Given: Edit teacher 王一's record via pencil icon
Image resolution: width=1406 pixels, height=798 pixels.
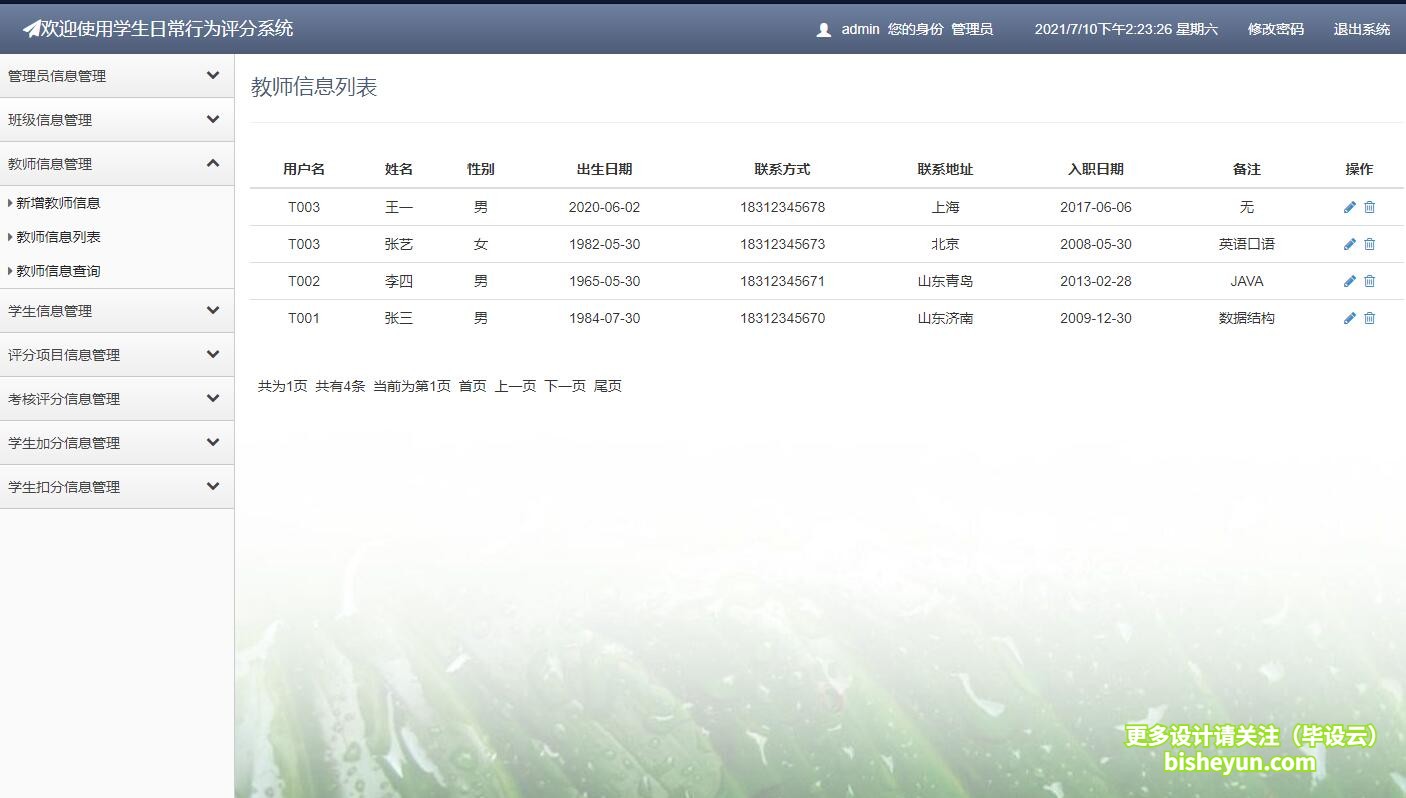Looking at the screenshot, I should (1349, 207).
